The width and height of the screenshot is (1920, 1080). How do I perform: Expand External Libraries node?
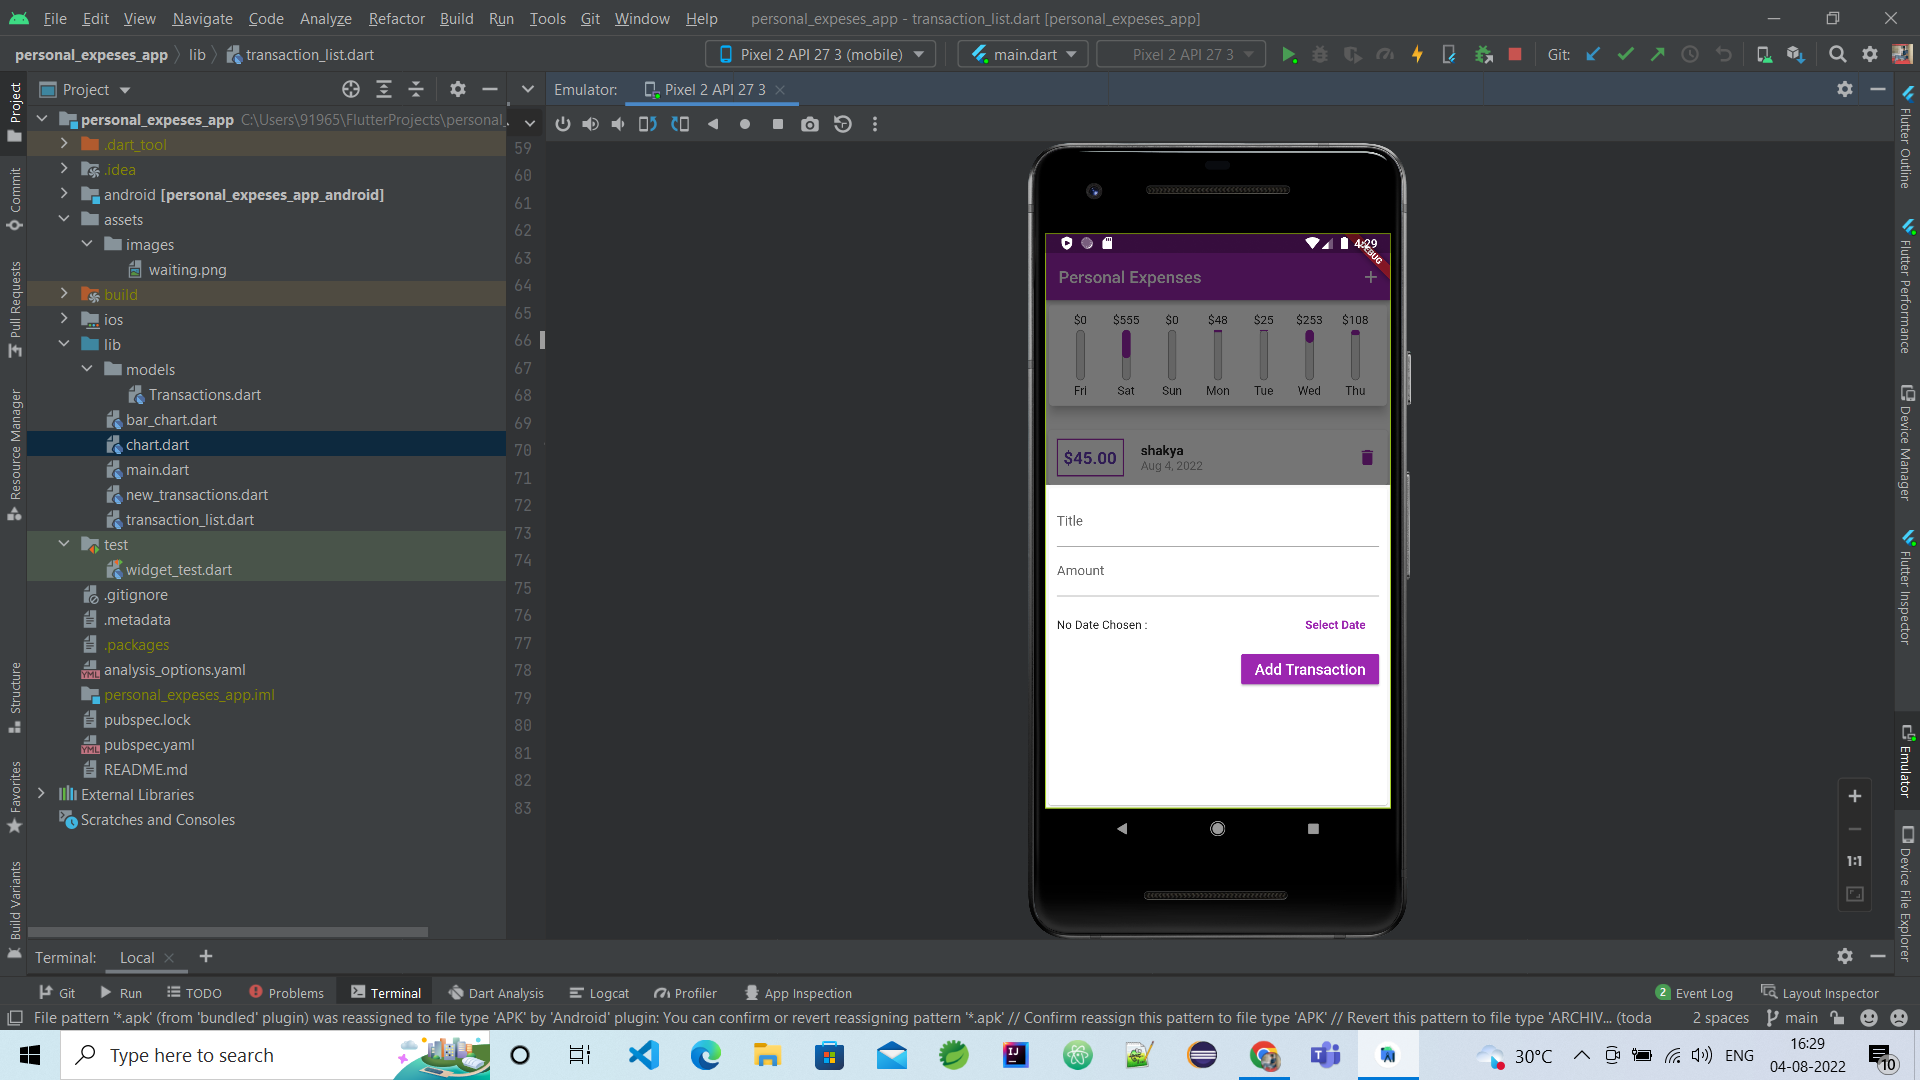[x=41, y=794]
